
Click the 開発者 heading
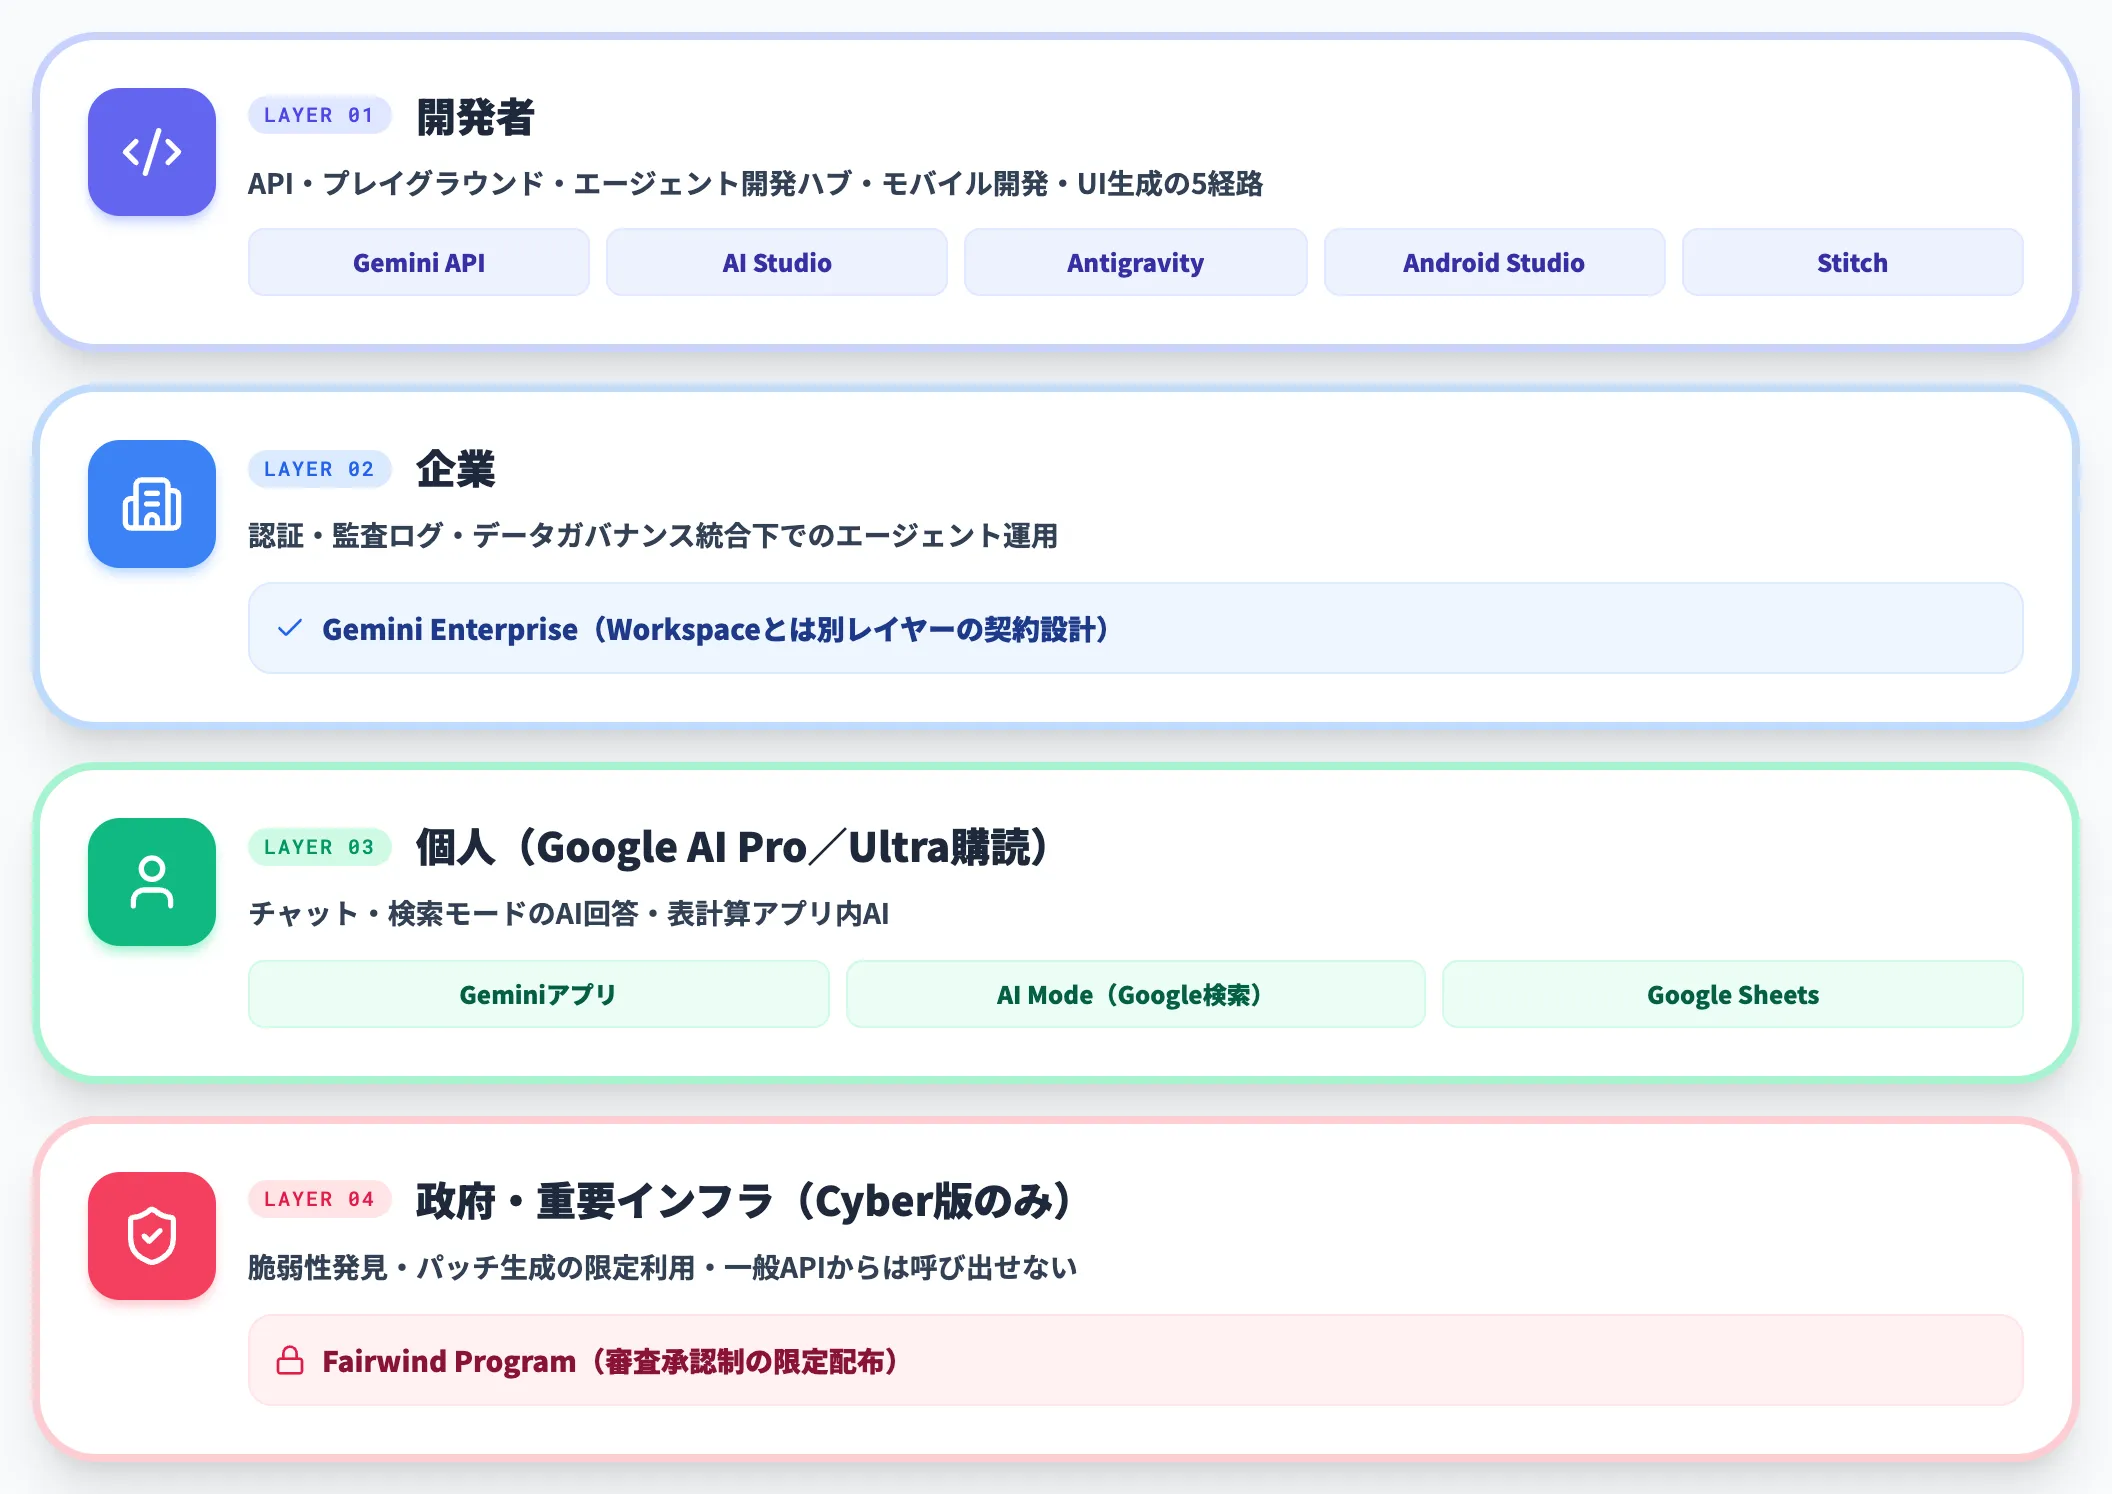476,117
